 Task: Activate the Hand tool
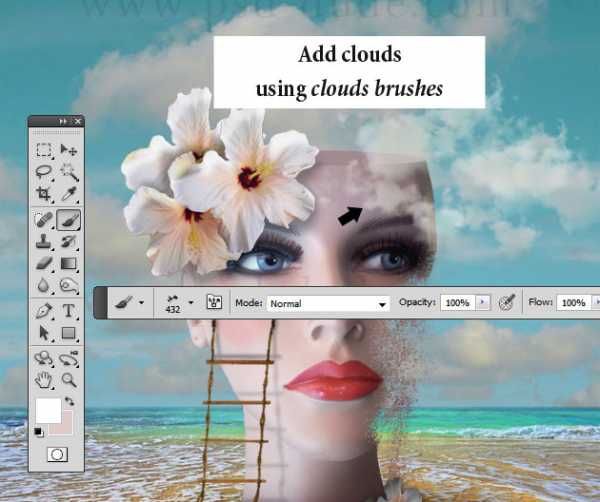[44, 379]
